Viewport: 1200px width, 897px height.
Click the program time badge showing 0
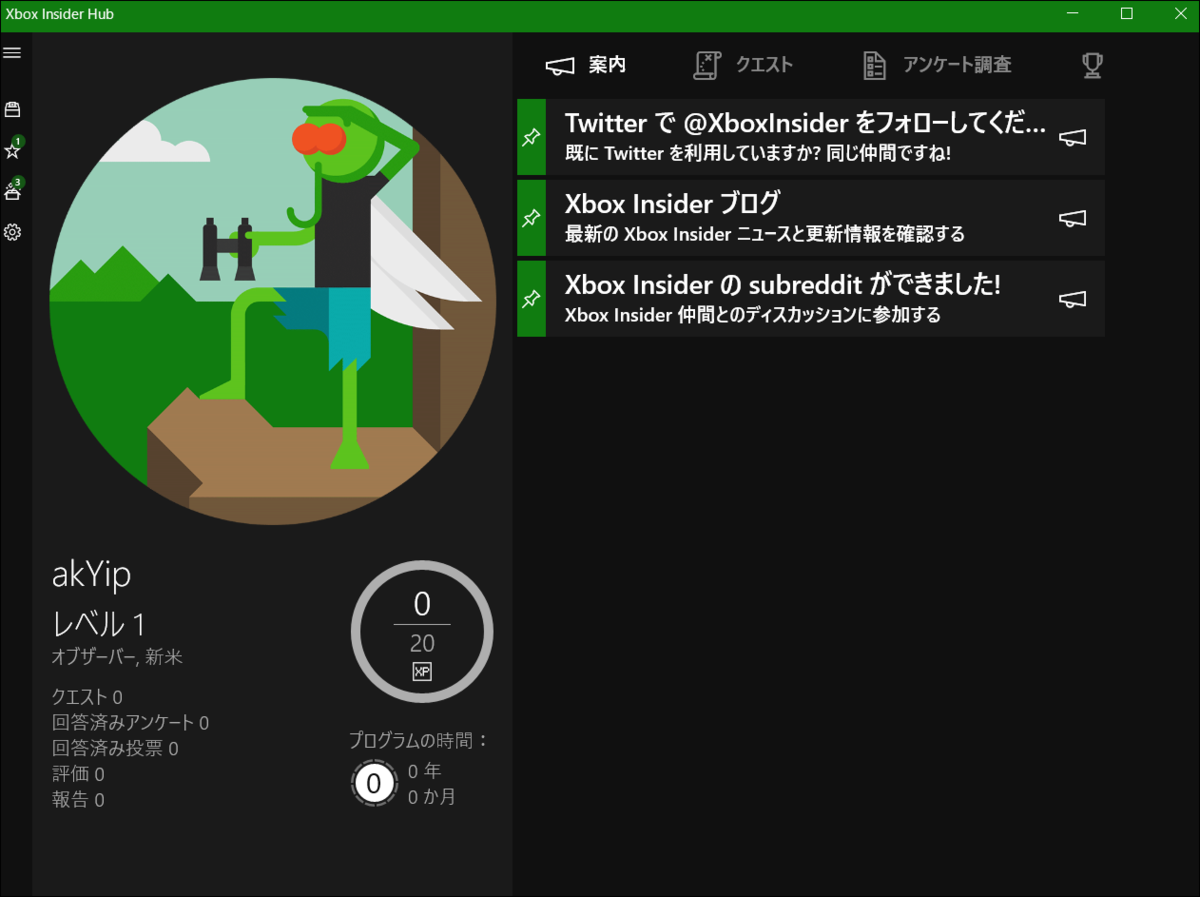(374, 783)
